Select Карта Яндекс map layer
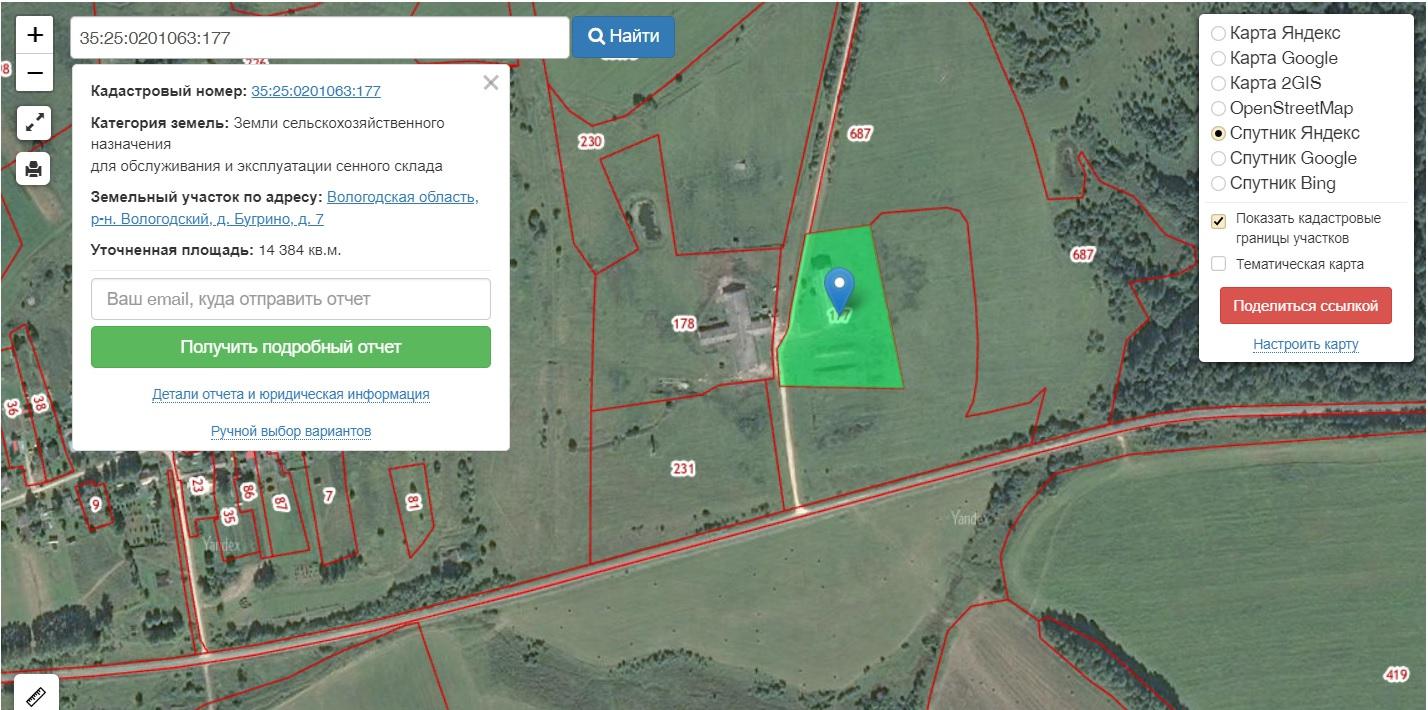The image size is (1428, 710). pos(1218,34)
